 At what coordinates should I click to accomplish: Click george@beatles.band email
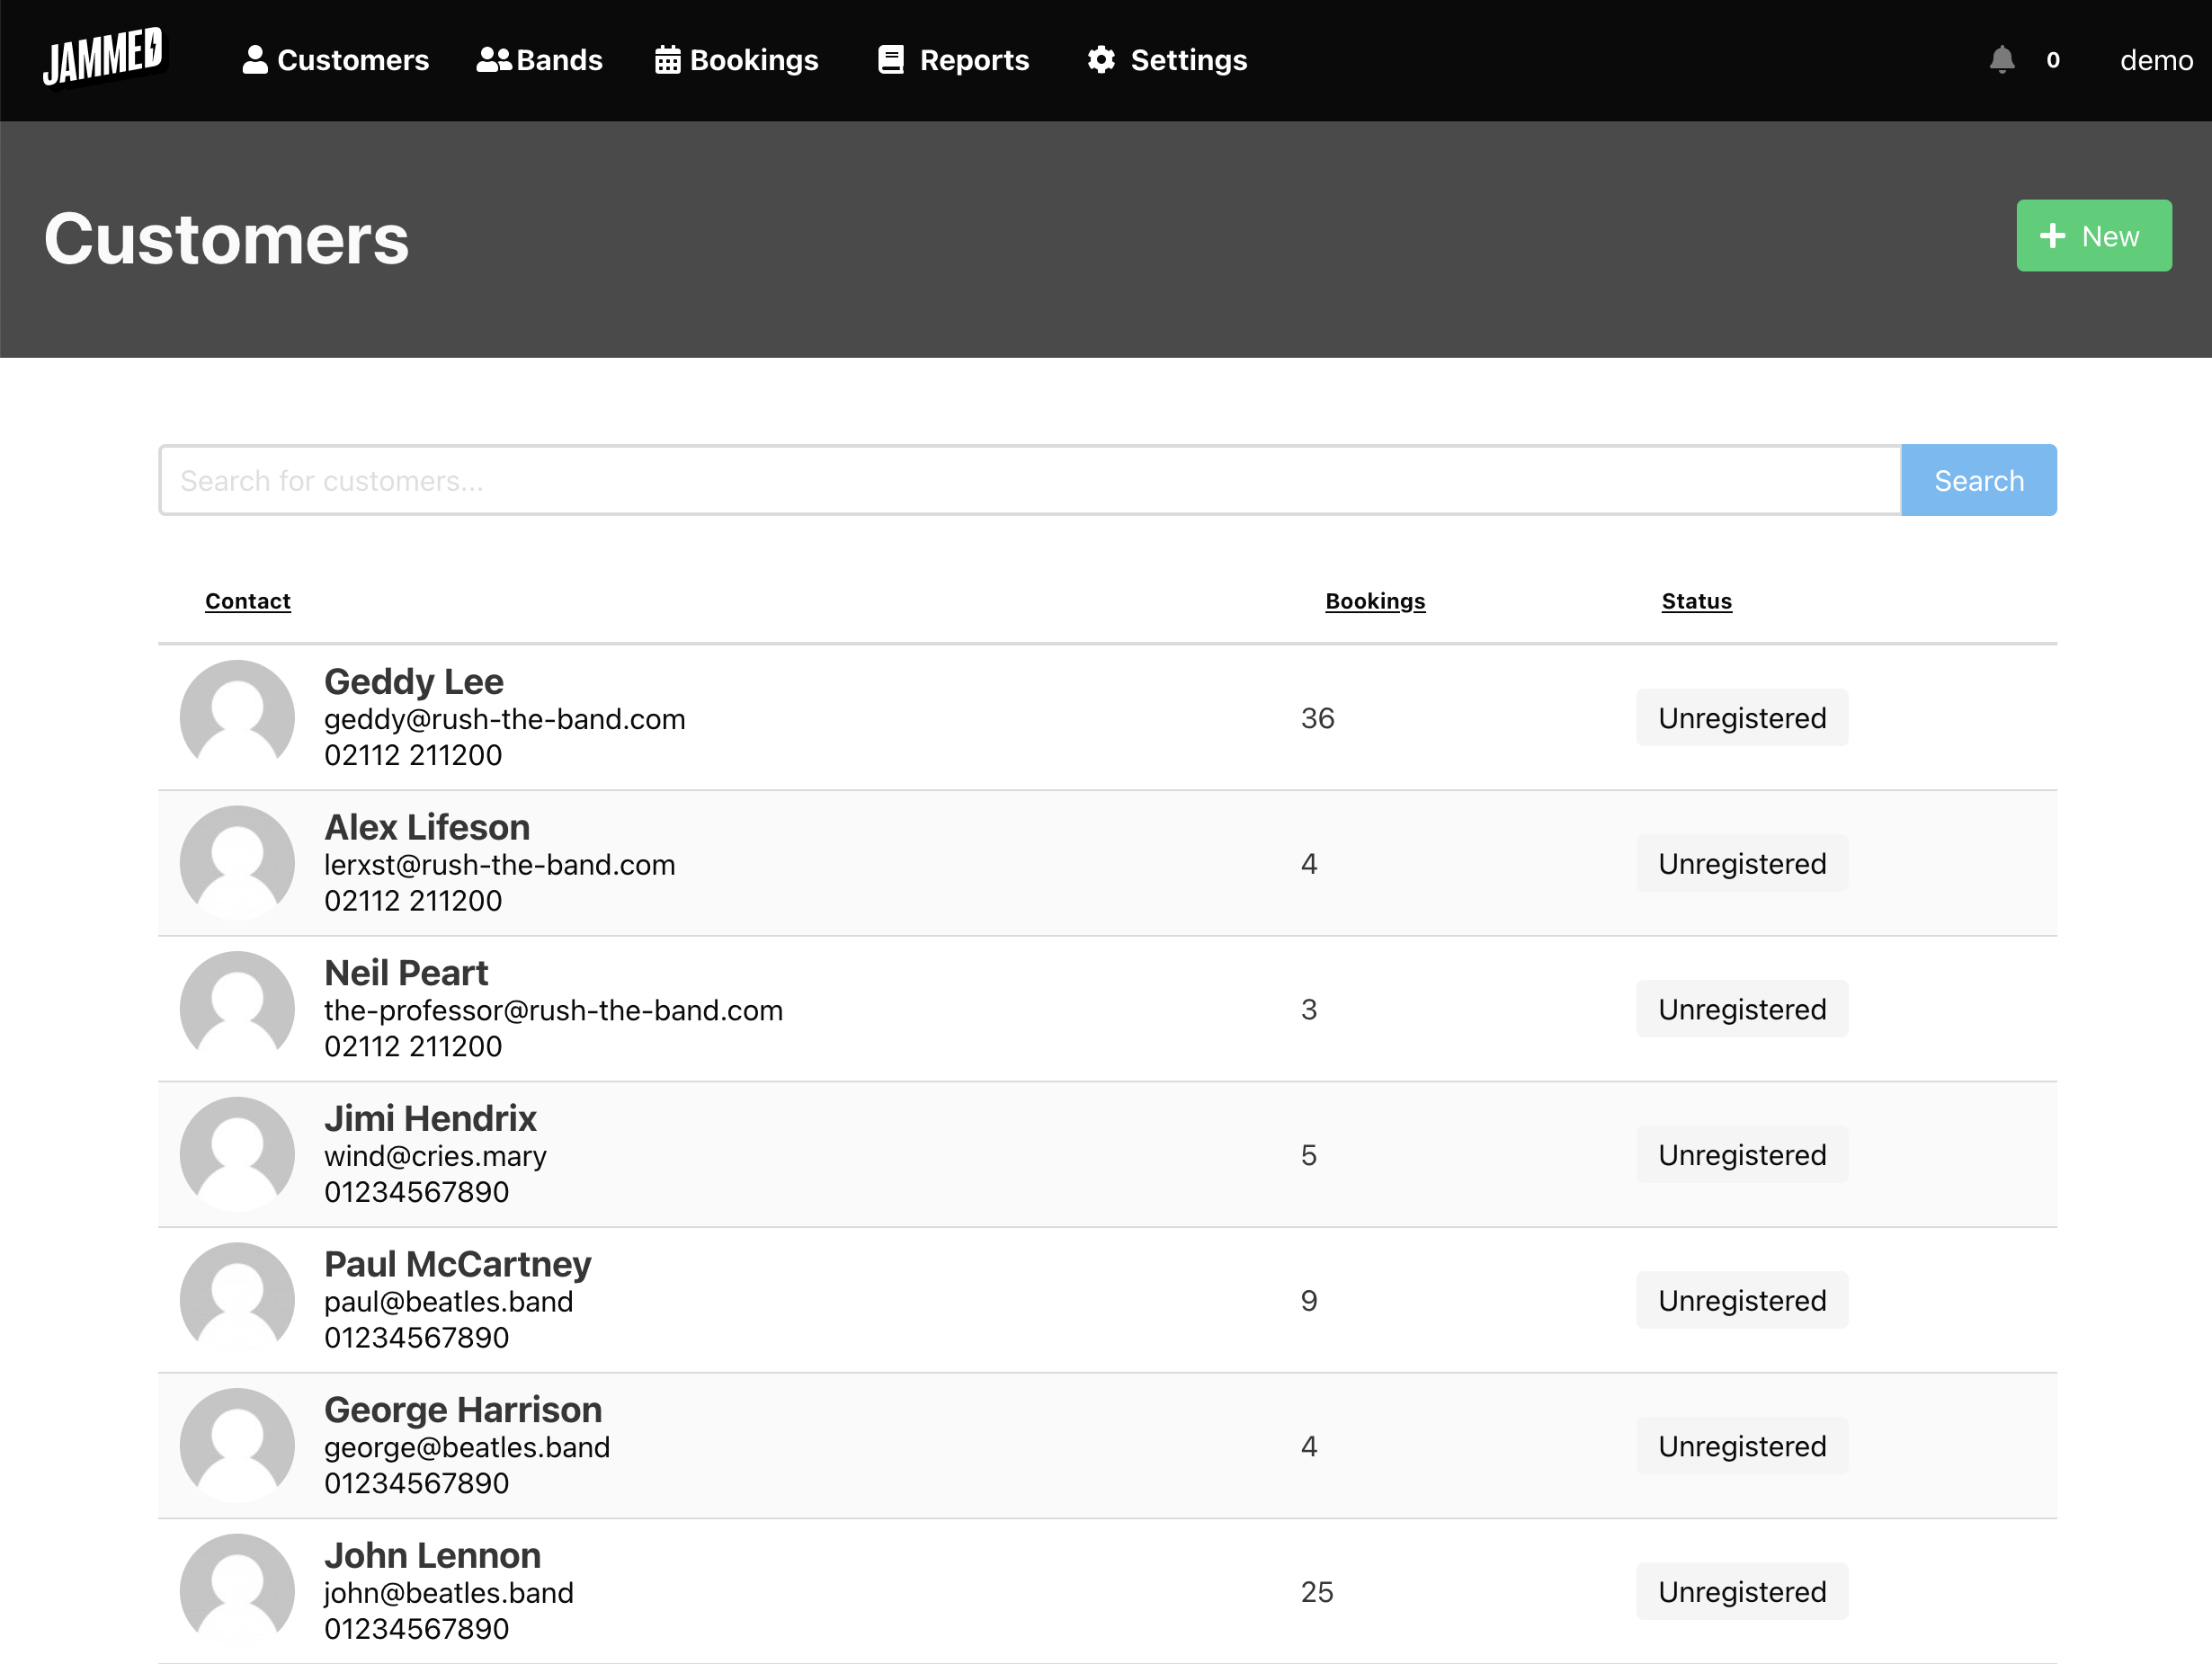pos(467,1447)
